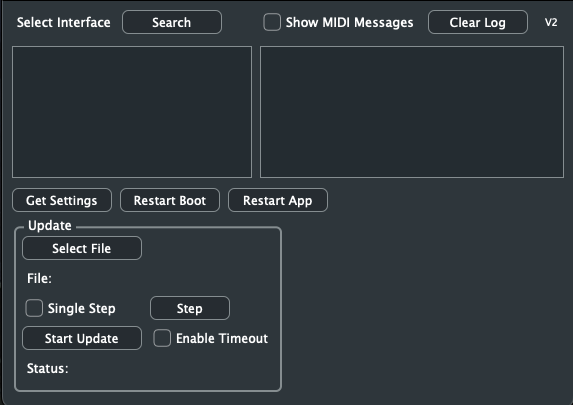Click inside the empty interface list box

coord(132,112)
